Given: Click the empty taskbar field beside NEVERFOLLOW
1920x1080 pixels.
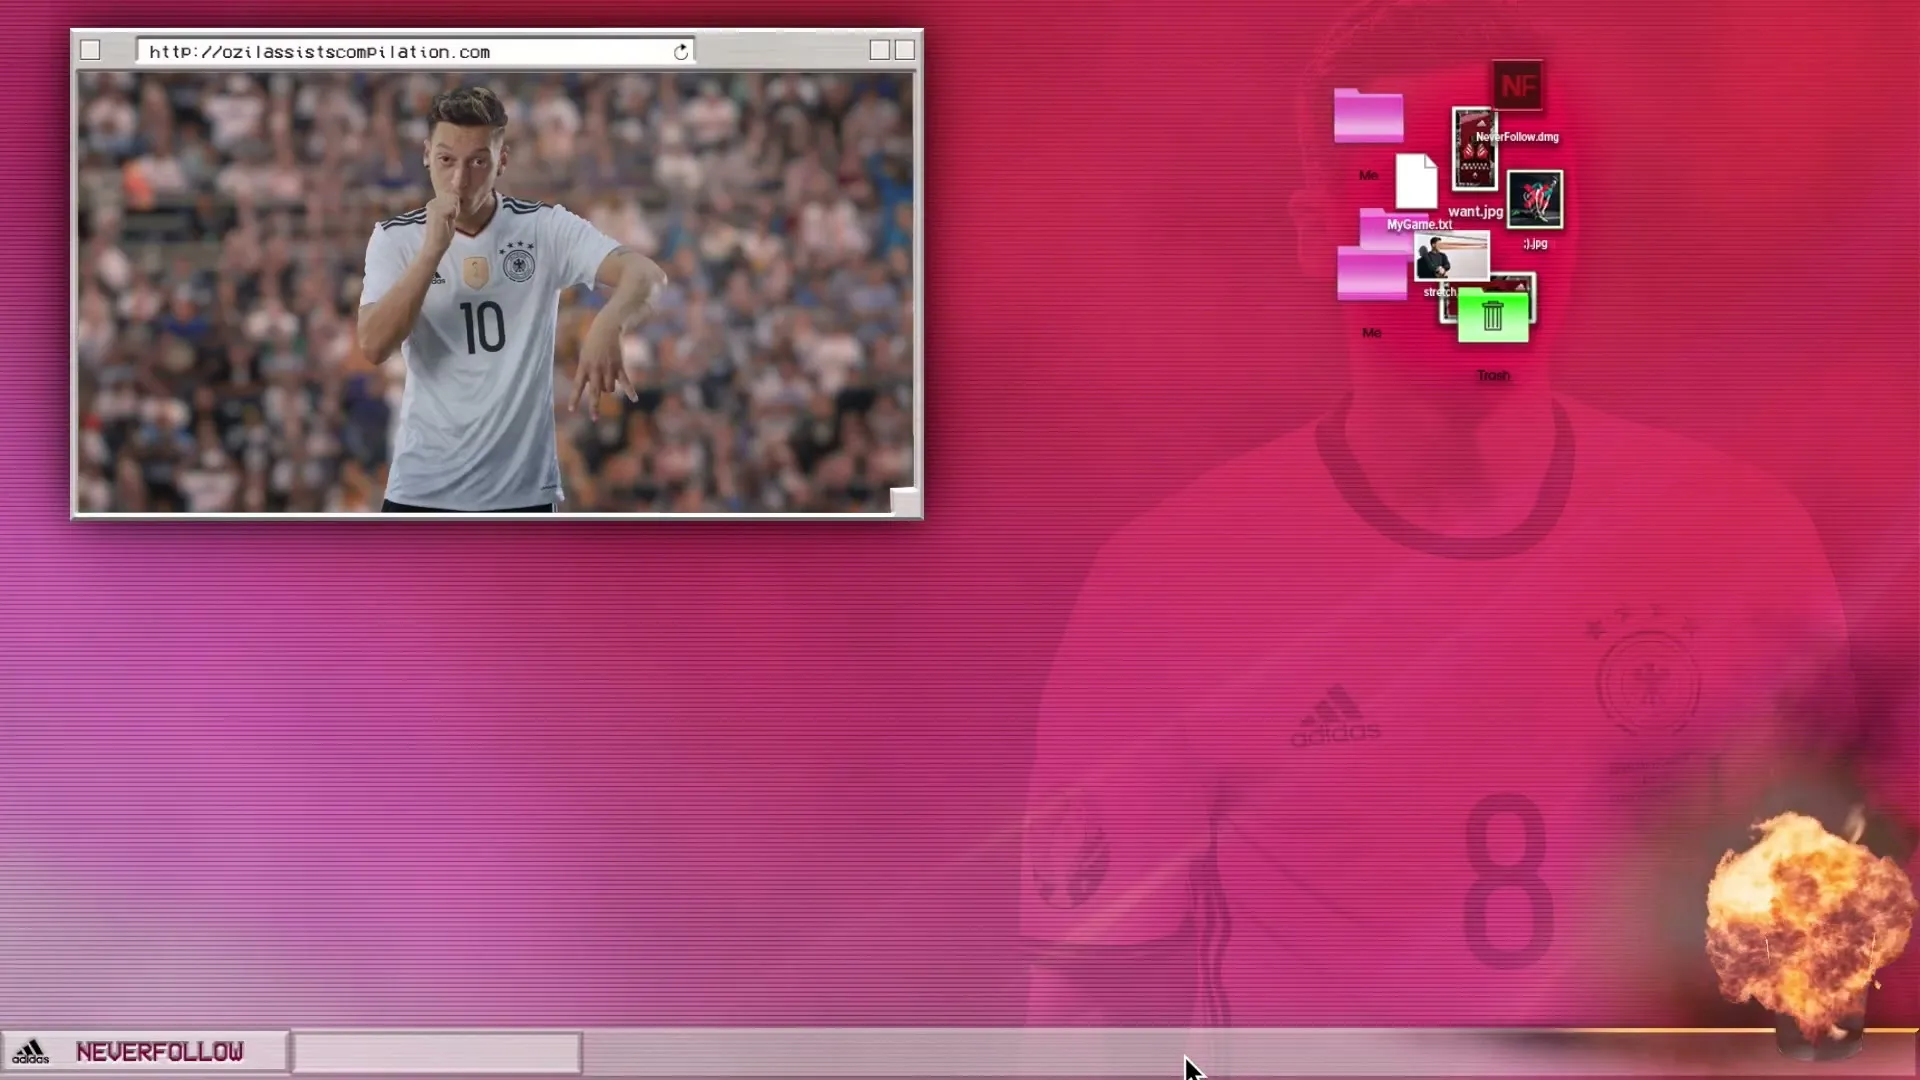Looking at the screenshot, I should 437,1053.
